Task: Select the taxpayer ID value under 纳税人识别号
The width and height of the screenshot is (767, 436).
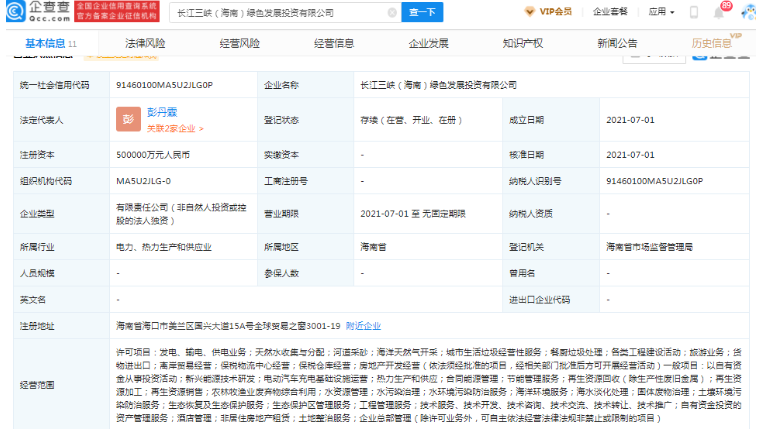Action: [x=654, y=181]
